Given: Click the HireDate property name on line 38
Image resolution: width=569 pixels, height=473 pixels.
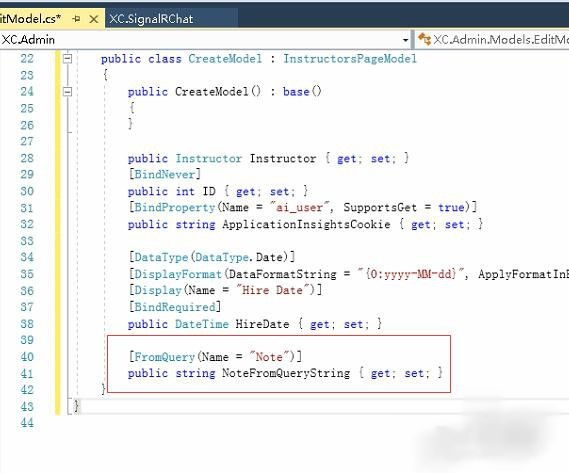Looking at the screenshot, I should [262, 323].
